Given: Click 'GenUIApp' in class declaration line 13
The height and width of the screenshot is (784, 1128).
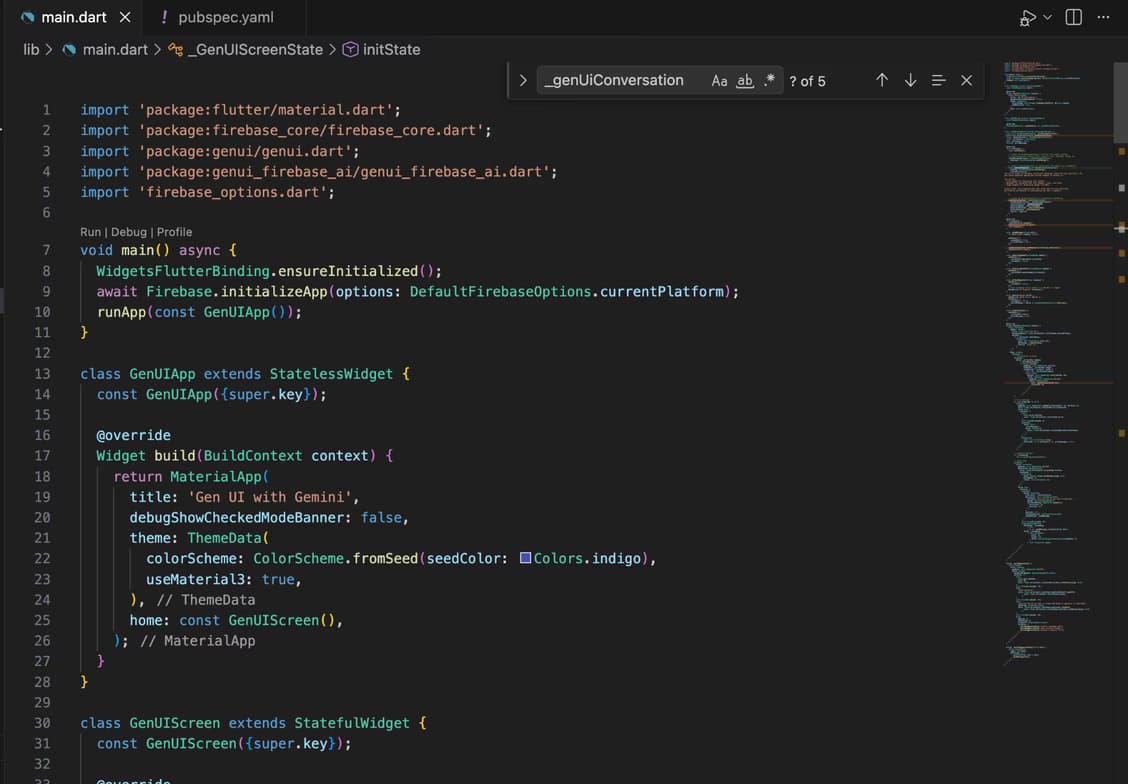Looking at the screenshot, I should point(163,374).
